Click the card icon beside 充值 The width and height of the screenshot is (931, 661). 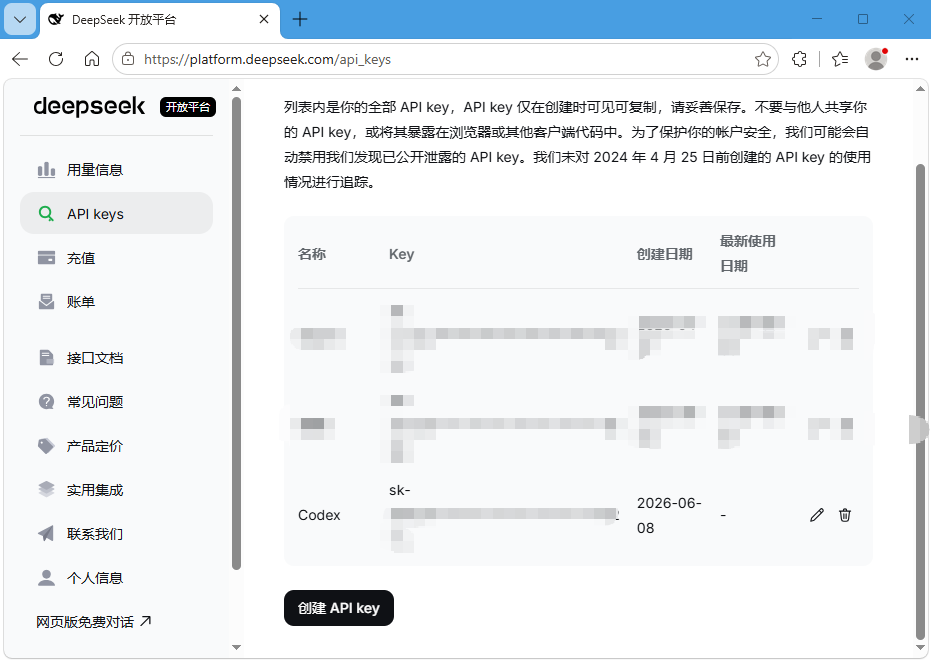pos(46,258)
